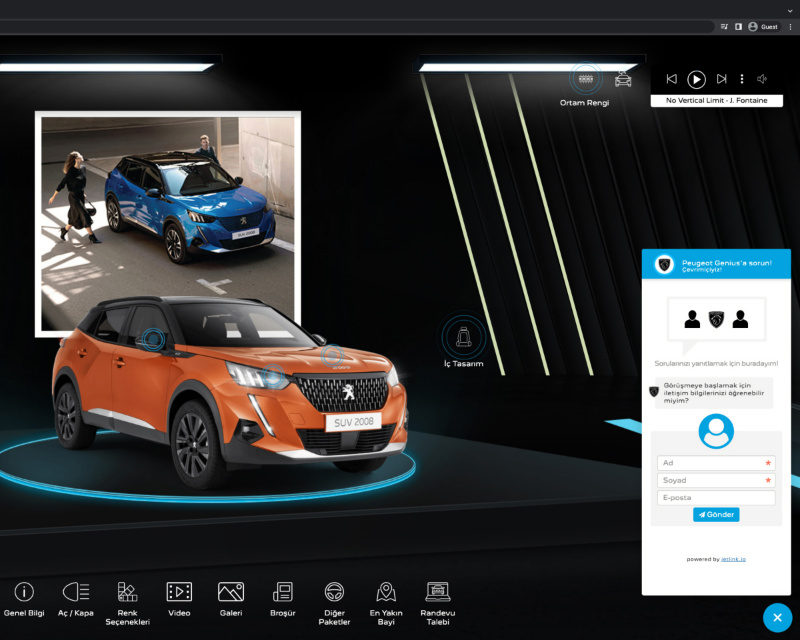Open İç Tasarım interior seat hotspot
This screenshot has width=800, height=640.
pos(463,337)
